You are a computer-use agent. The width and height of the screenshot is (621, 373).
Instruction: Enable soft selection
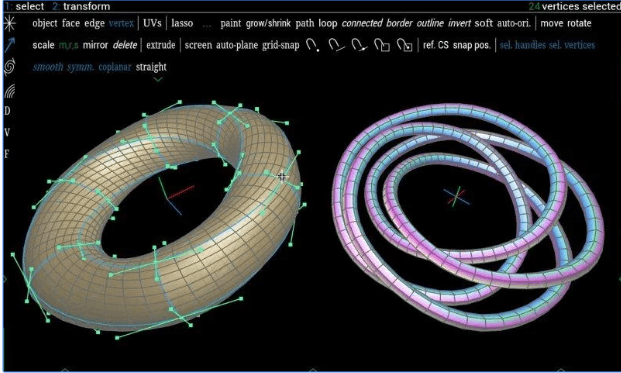click(x=483, y=23)
